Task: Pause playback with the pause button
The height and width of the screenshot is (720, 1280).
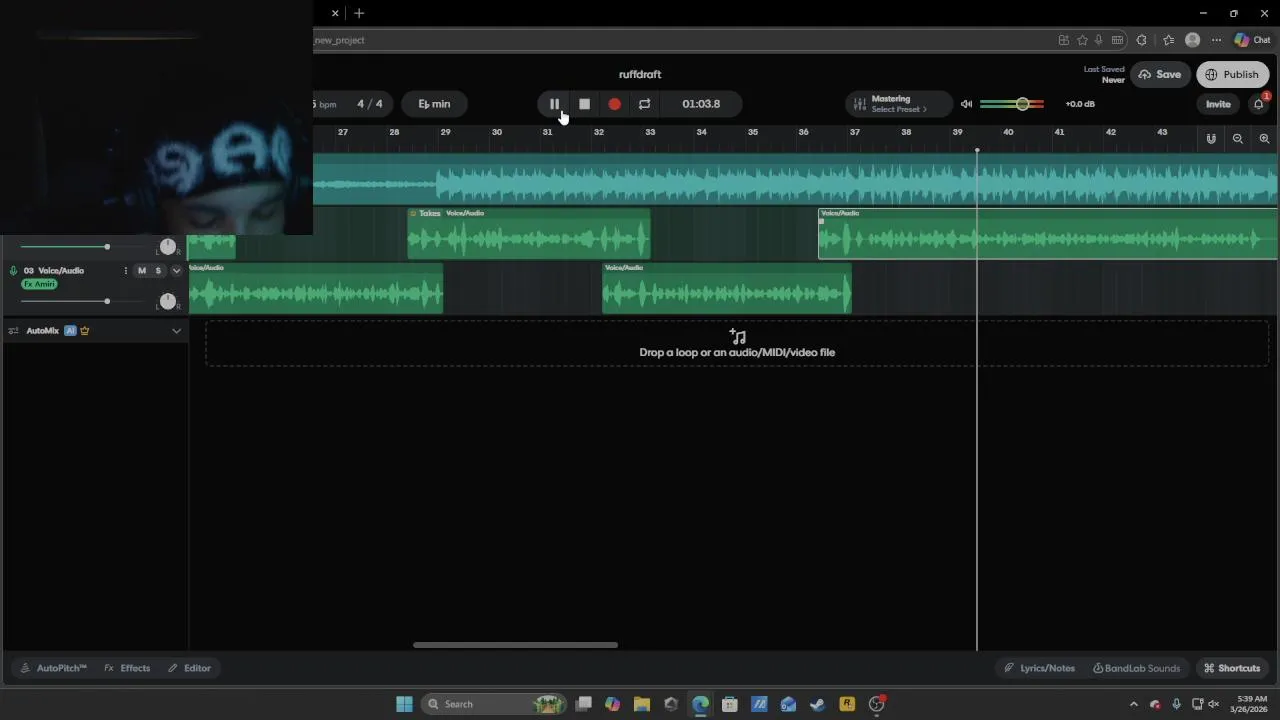Action: pyautogui.click(x=554, y=104)
